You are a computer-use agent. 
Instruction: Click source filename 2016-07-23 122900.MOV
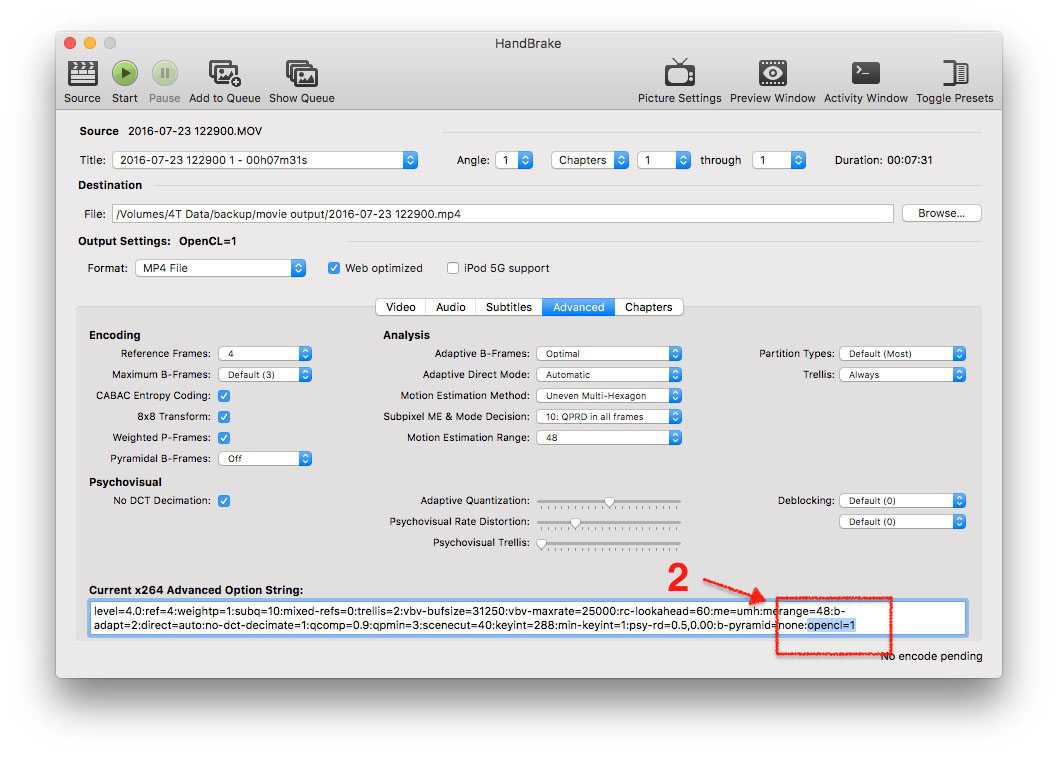pyautogui.click(x=195, y=131)
